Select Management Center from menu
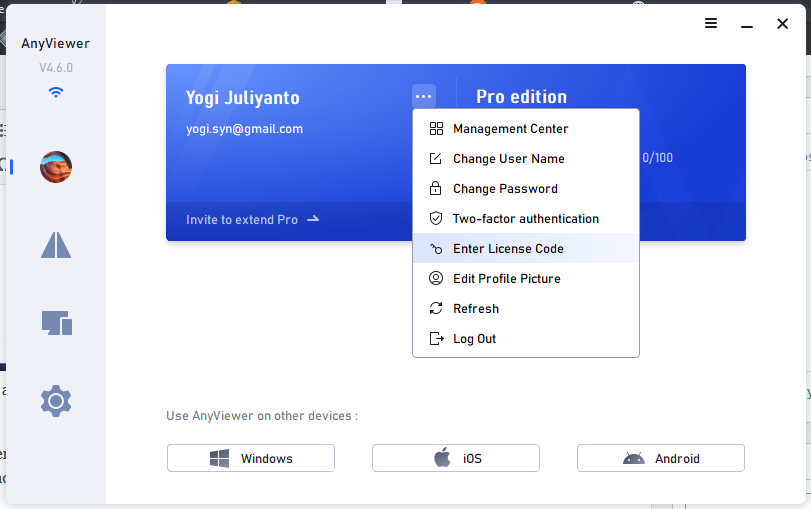The width and height of the screenshot is (811, 509). [510, 129]
